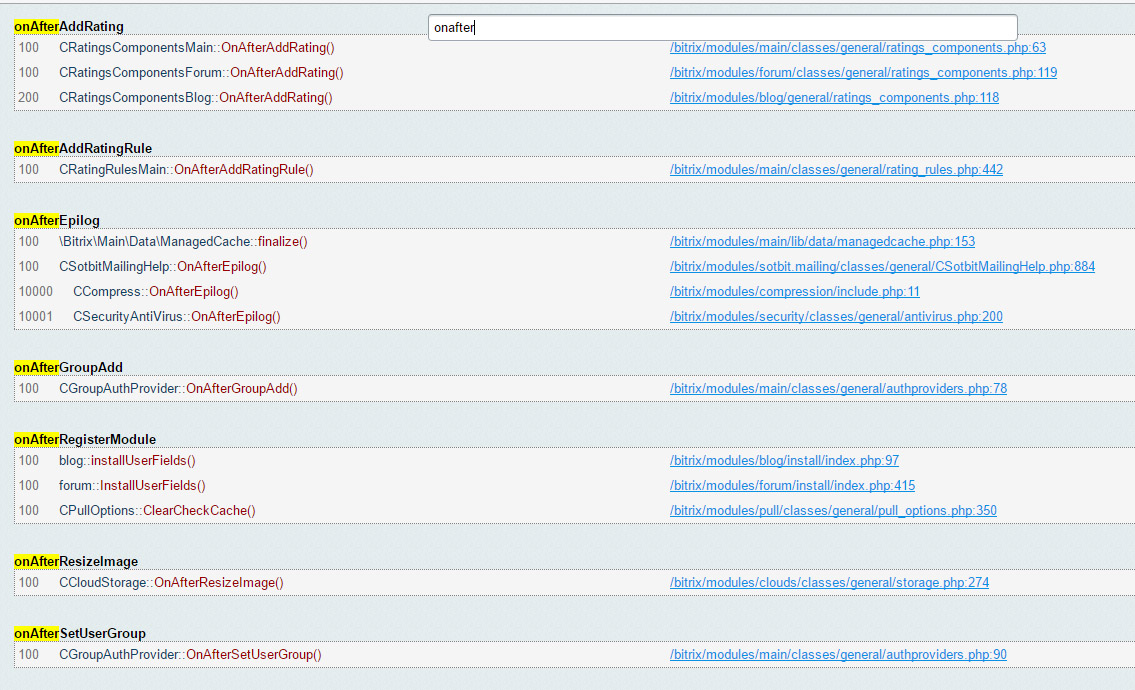Click CCloudStorage::OnAfterResizeImage() handler text
Image resolution: width=1135 pixels, height=690 pixels.
tap(172, 583)
